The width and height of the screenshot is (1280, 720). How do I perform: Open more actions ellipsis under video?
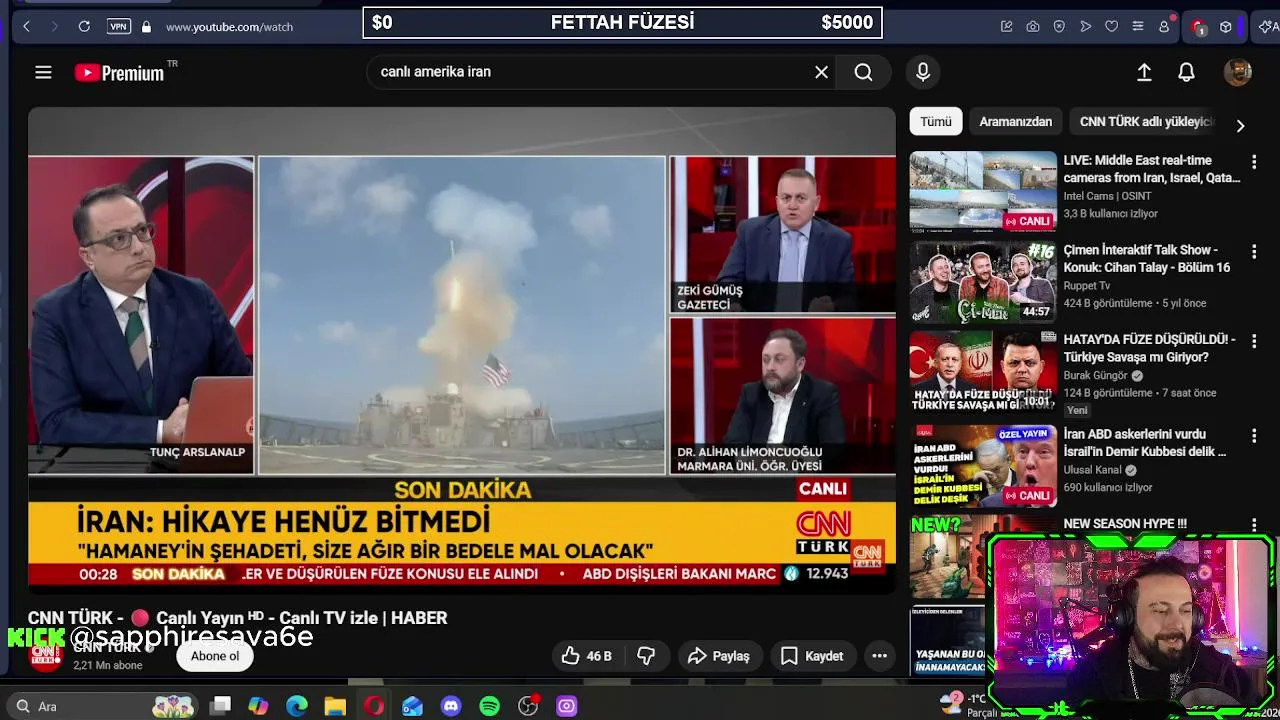coord(879,656)
